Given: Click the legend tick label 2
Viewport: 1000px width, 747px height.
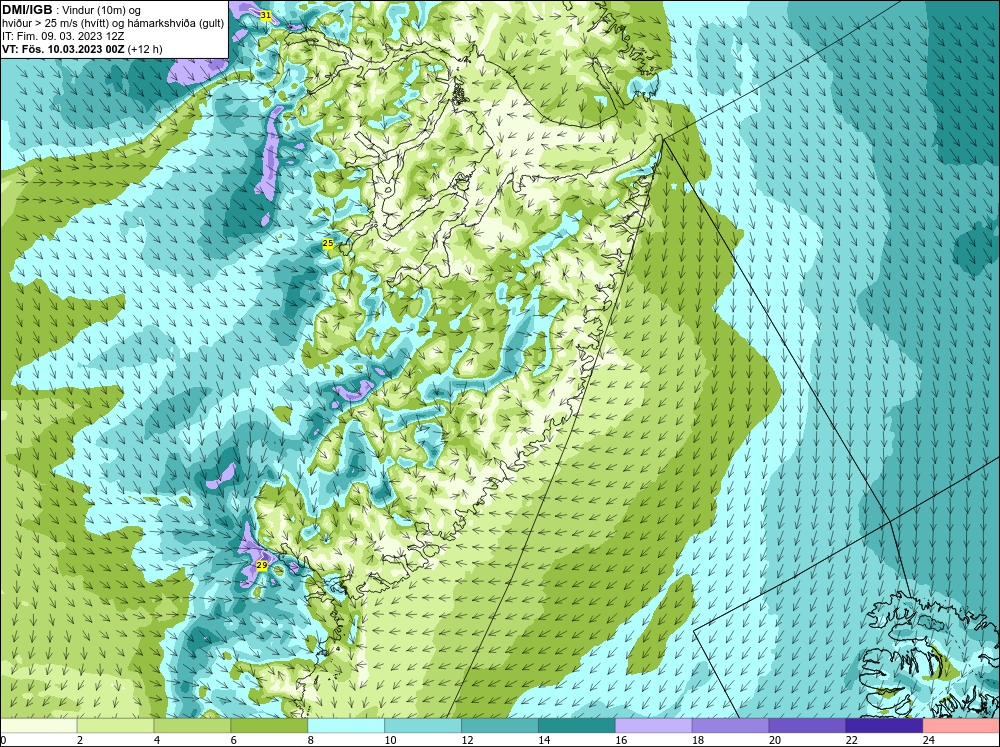Looking at the screenshot, I should click(80, 740).
